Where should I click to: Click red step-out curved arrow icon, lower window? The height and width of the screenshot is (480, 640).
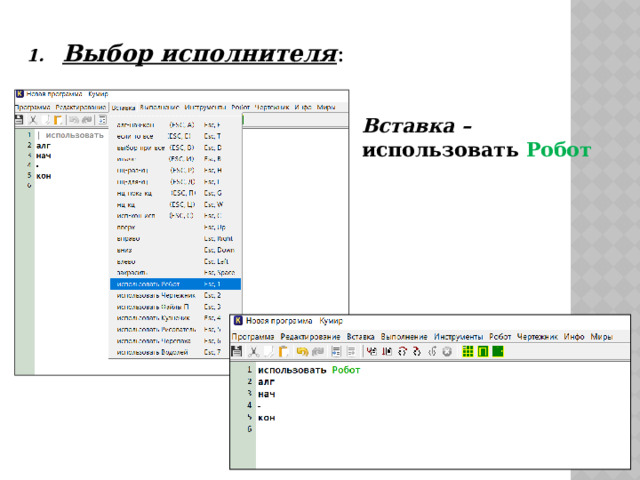click(417, 351)
